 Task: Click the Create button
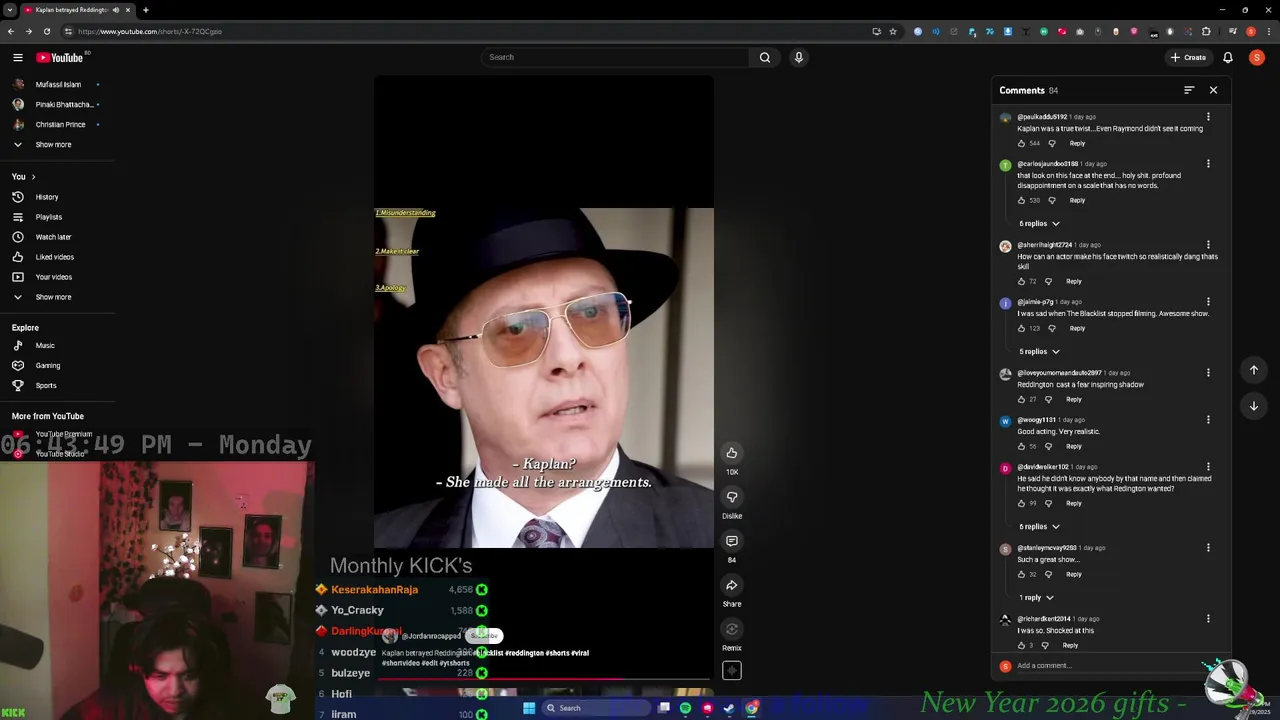click(x=1189, y=57)
